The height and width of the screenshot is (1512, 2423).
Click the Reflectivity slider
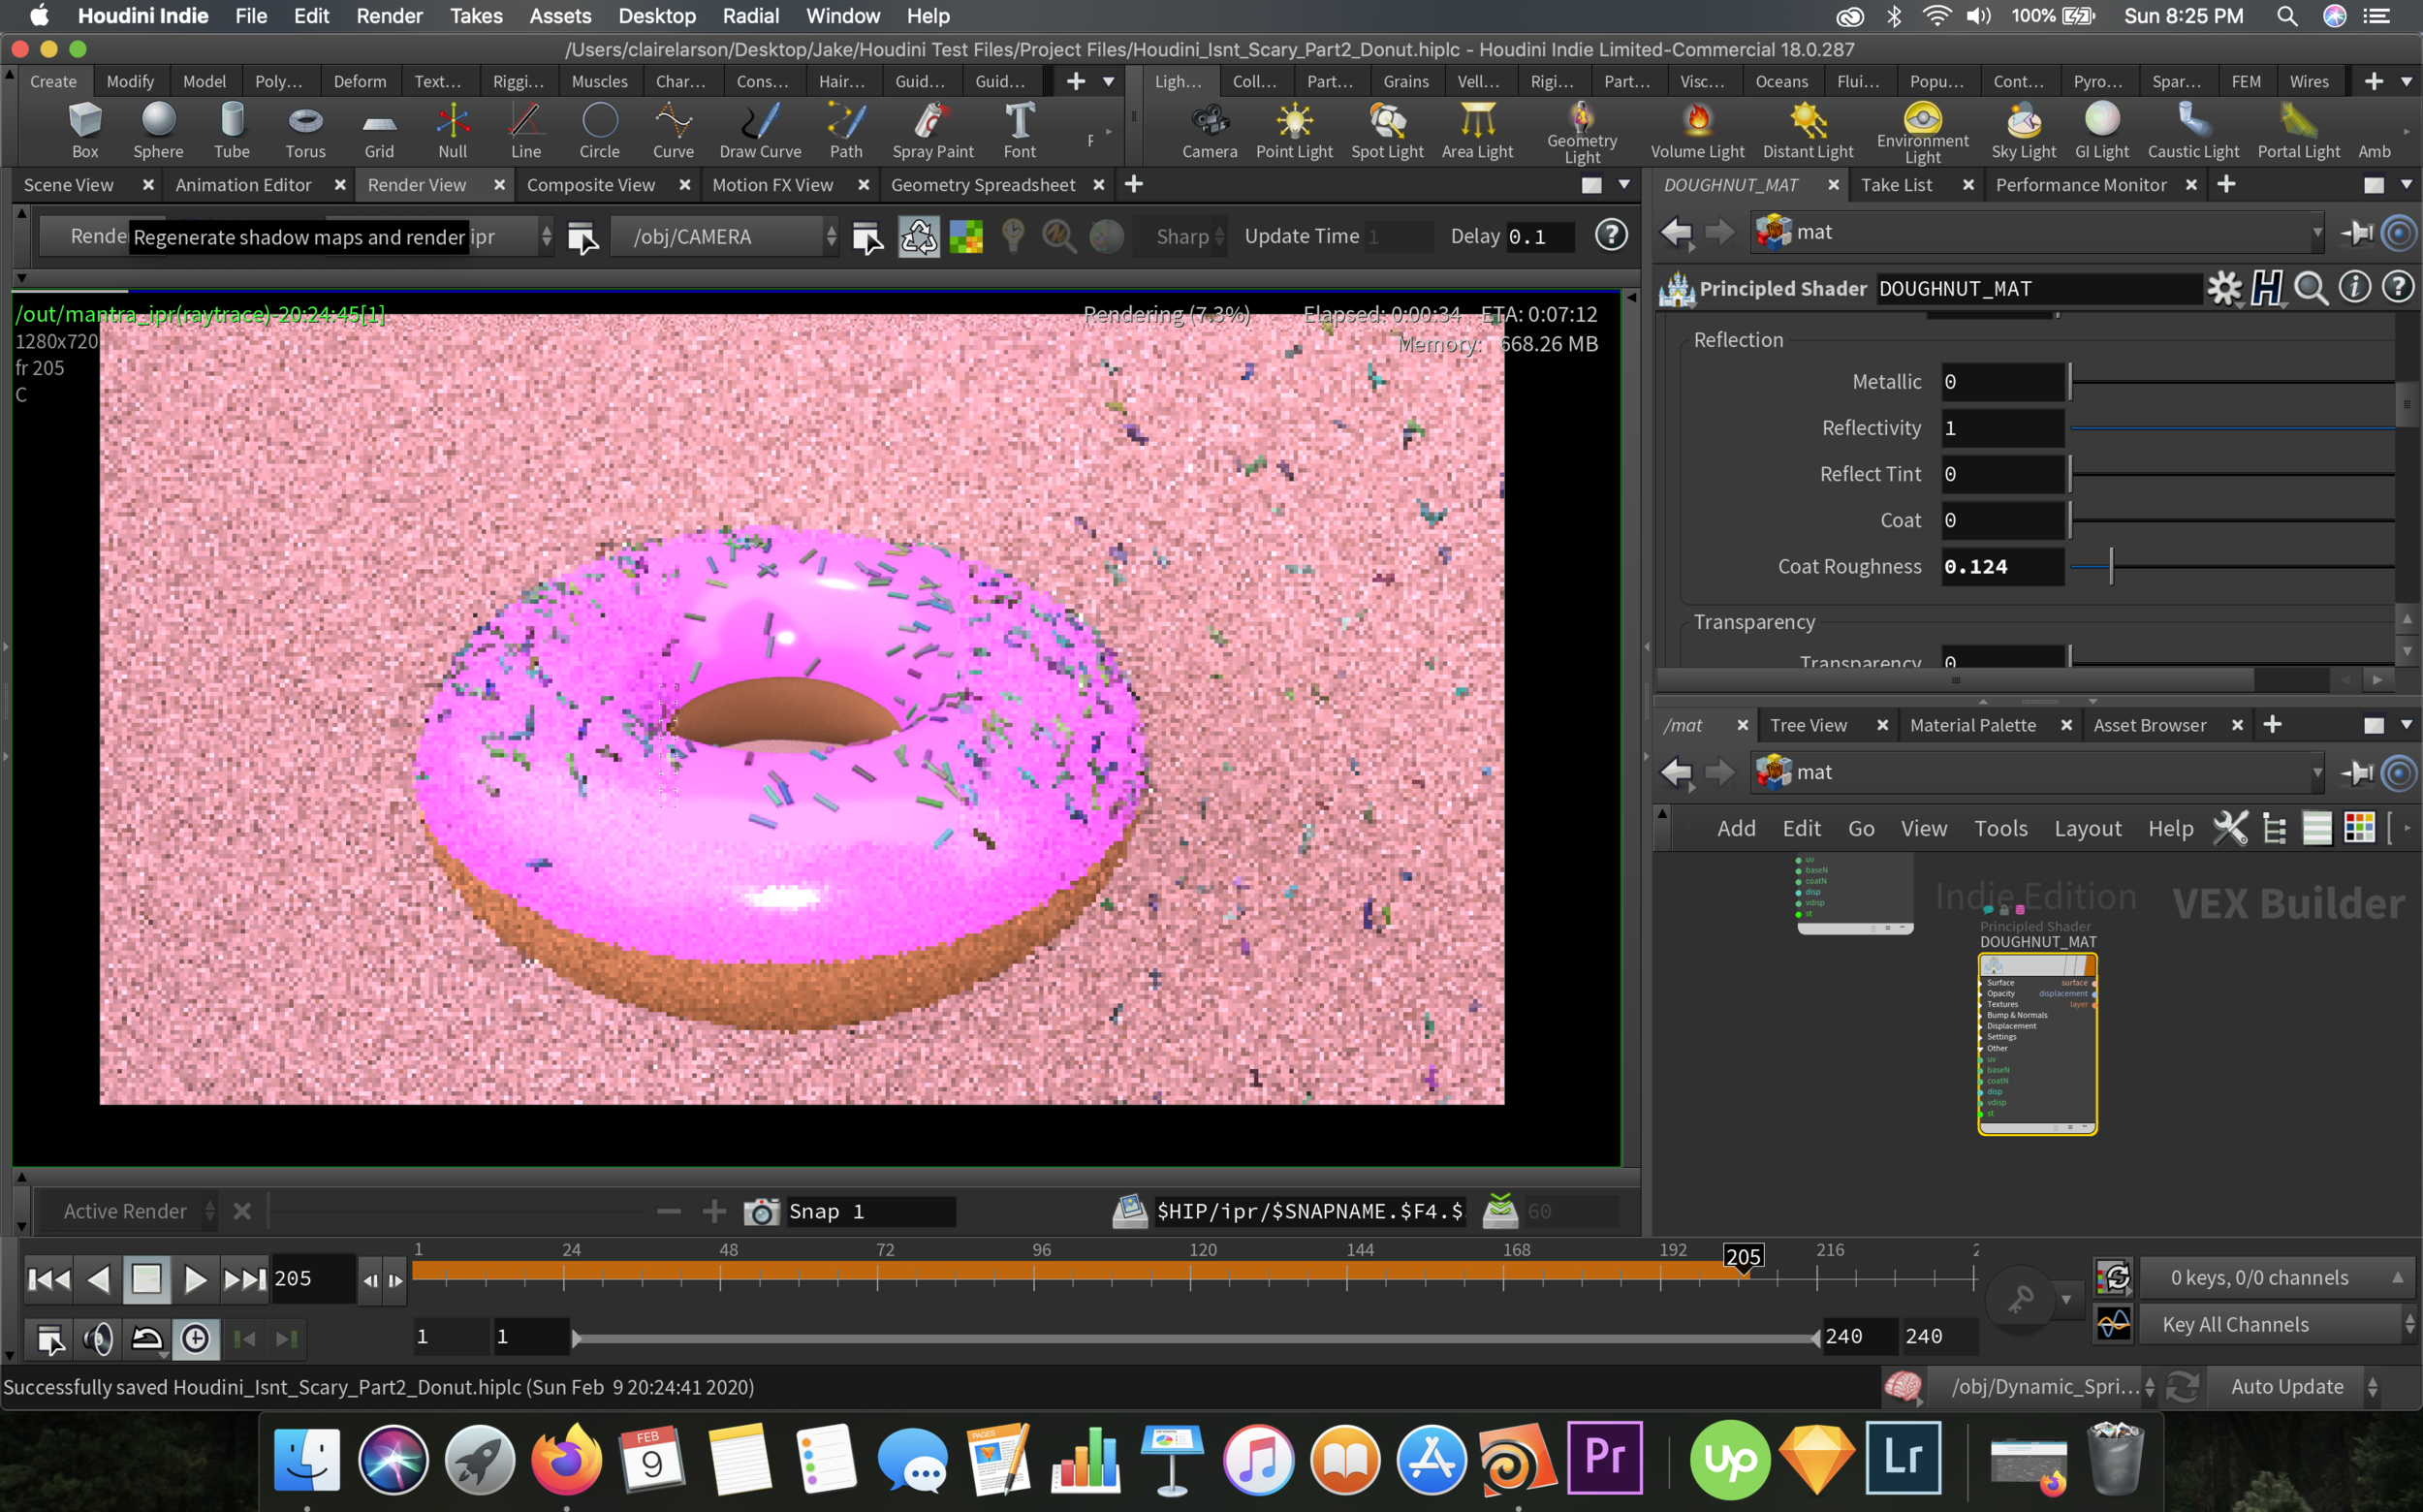[2232, 428]
